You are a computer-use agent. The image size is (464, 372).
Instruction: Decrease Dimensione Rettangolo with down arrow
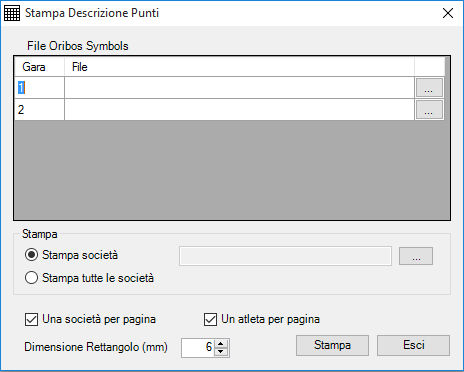pos(221,352)
